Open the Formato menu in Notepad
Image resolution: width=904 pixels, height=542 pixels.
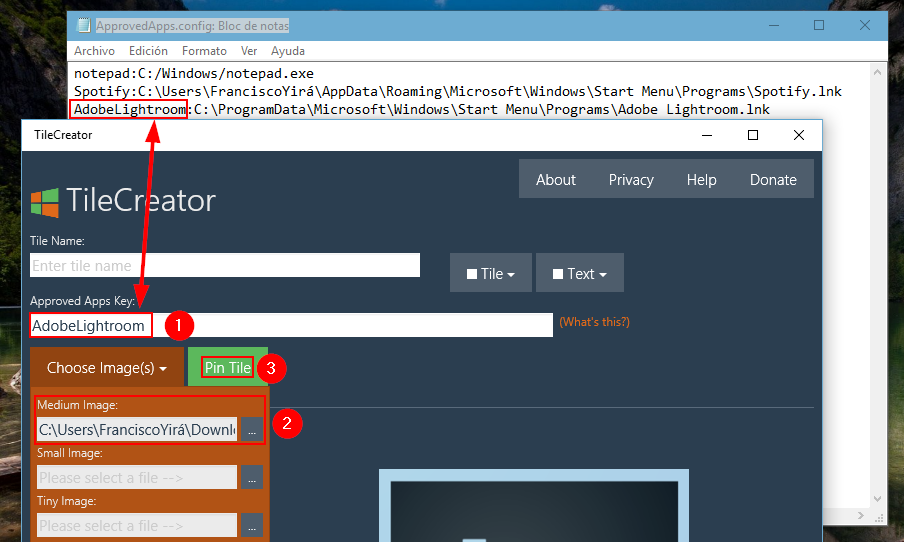click(204, 50)
